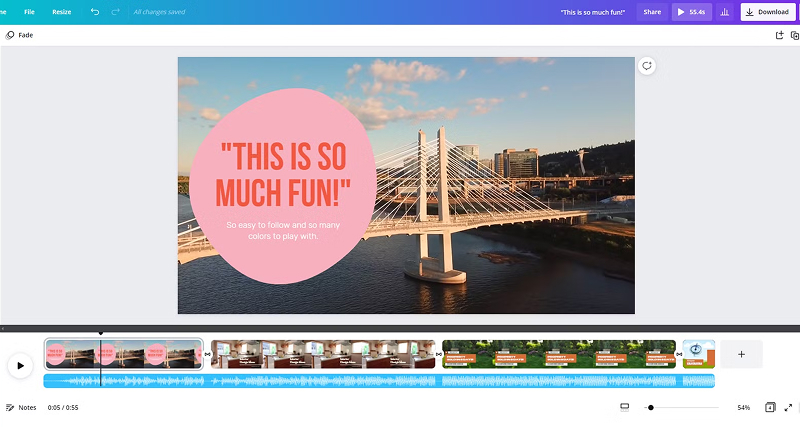Click the export page icon at top right
800x427 pixels.
779,35
